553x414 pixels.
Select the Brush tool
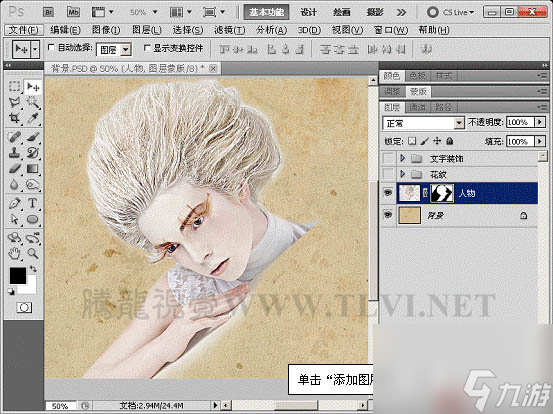click(33, 137)
